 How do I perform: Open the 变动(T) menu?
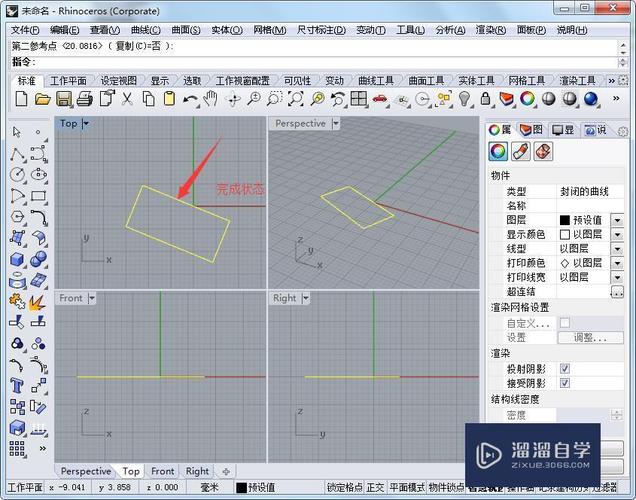[x=371, y=30]
